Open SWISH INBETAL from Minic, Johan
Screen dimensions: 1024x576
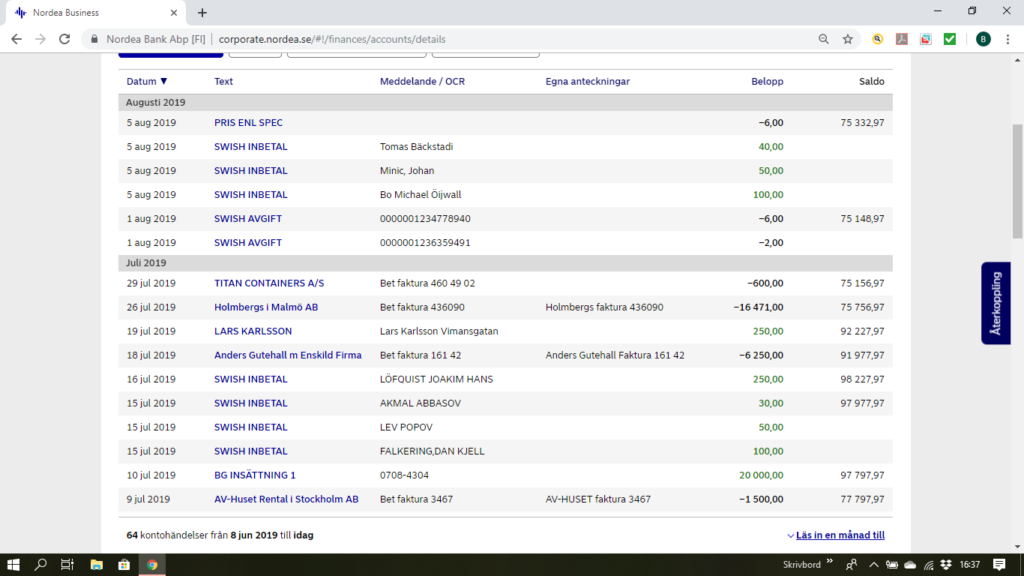pos(251,171)
